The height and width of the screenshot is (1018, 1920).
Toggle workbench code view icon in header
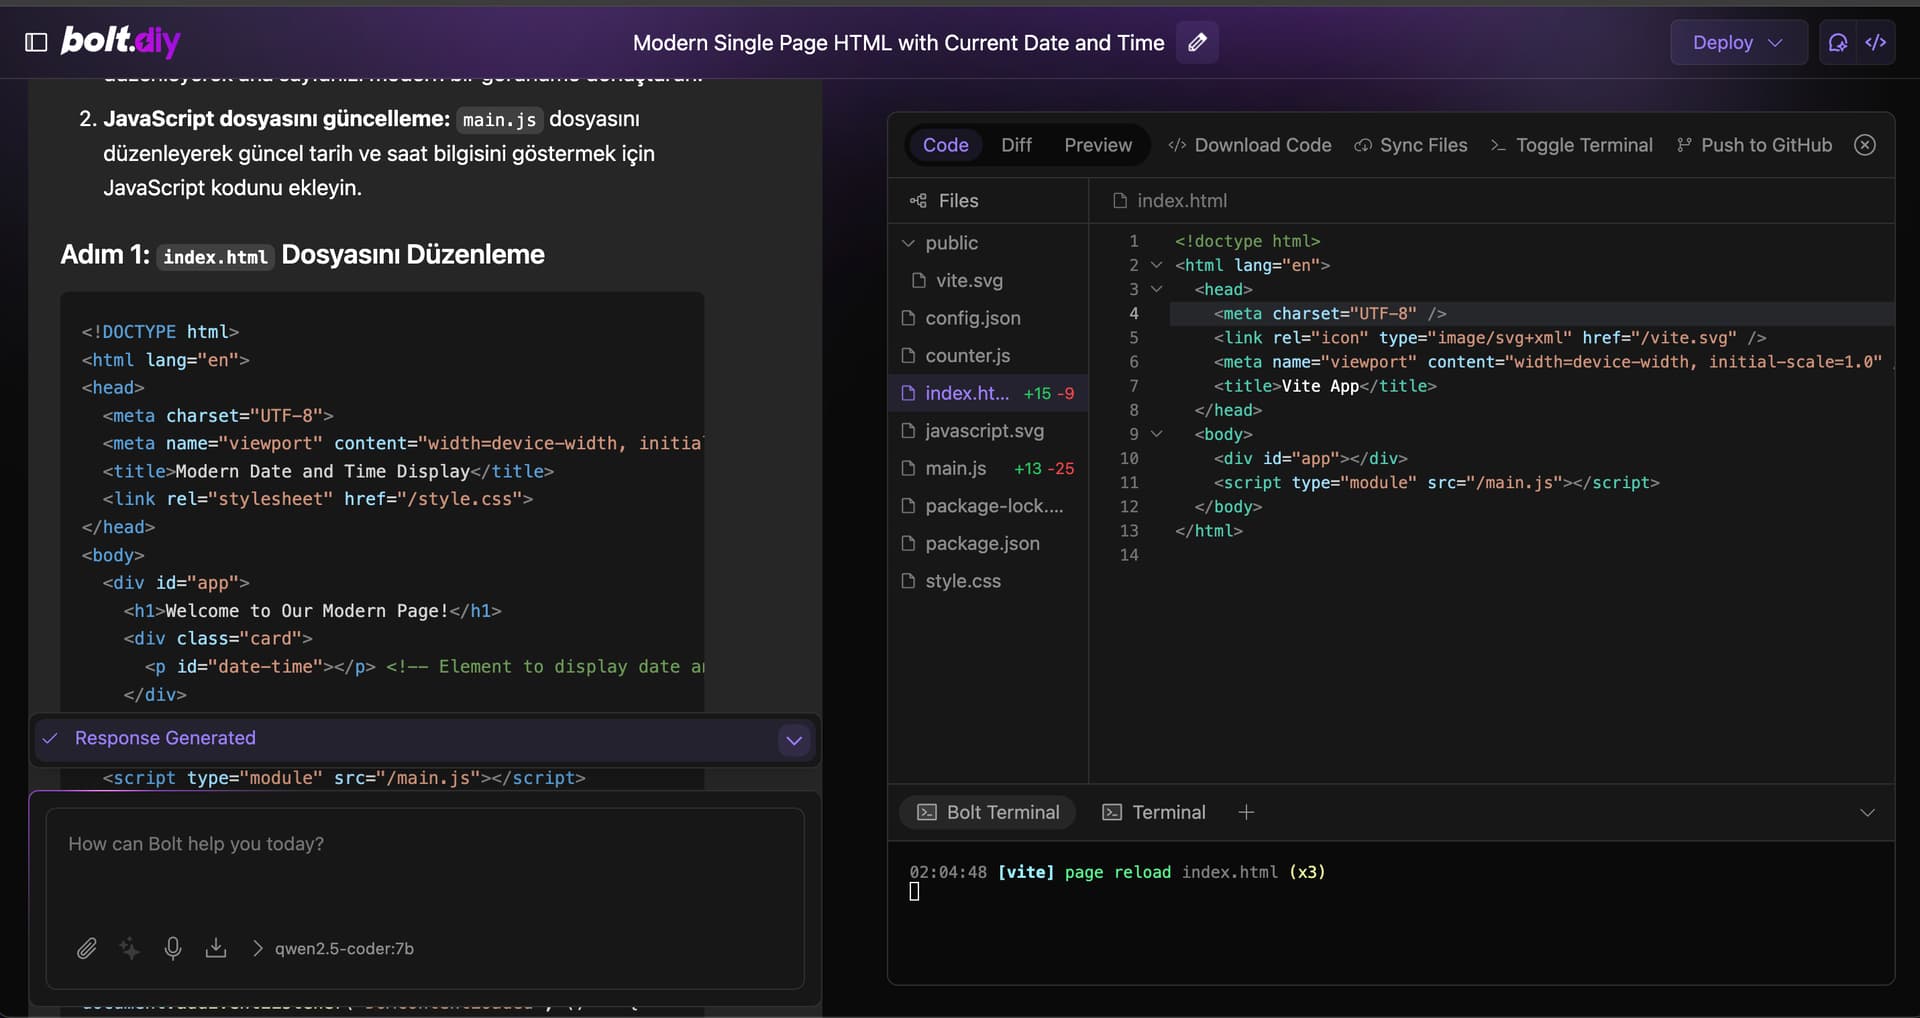[x=1876, y=42]
